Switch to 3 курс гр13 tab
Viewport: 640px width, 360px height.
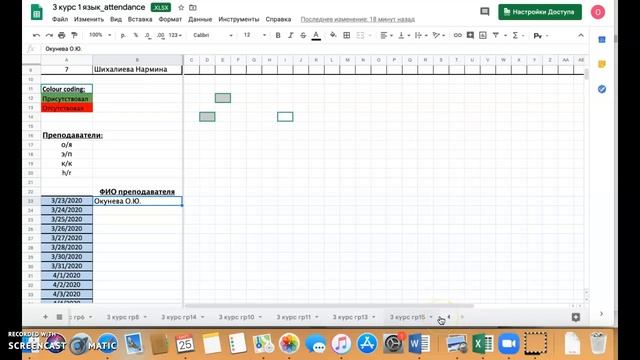[350, 317]
